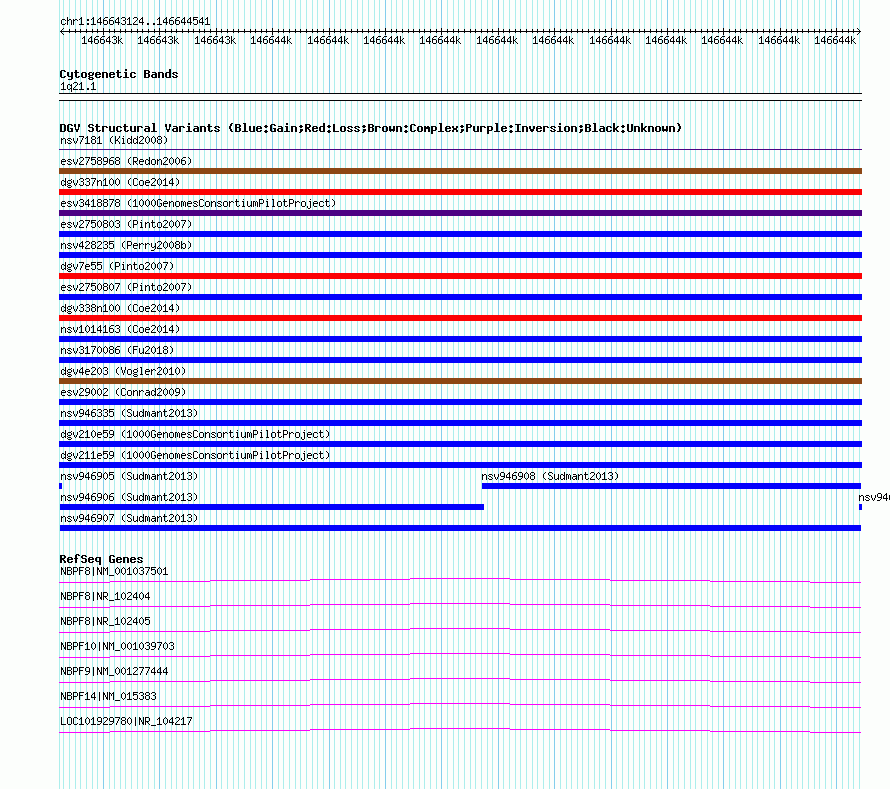Open the esv29002 (Conrad2009) variant label
890x789 pixels.
[123, 392]
